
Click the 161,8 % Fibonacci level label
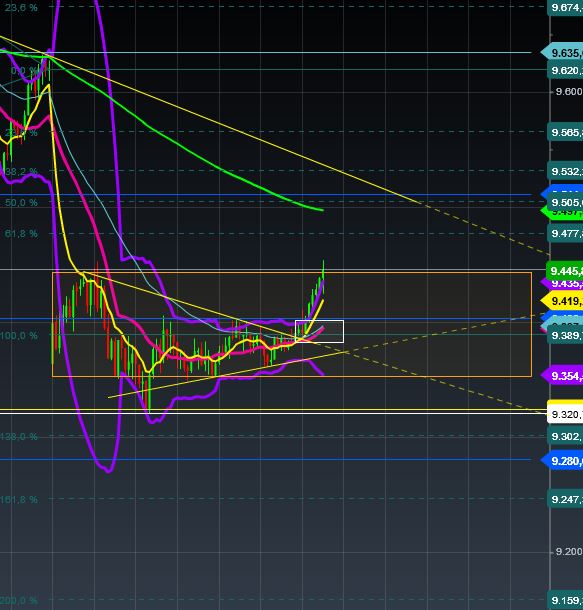[x=19, y=499]
